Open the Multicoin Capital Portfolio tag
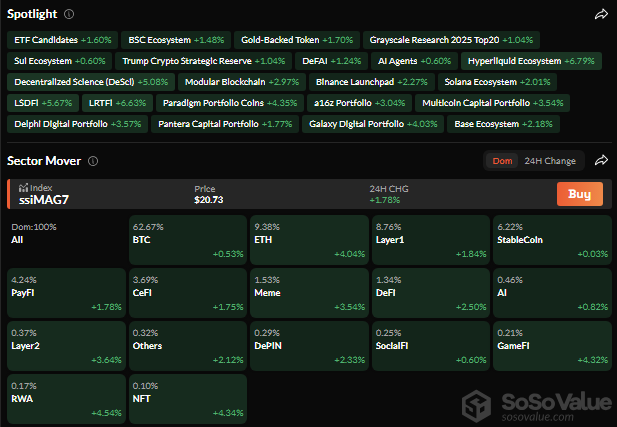617x427 pixels. point(492,103)
